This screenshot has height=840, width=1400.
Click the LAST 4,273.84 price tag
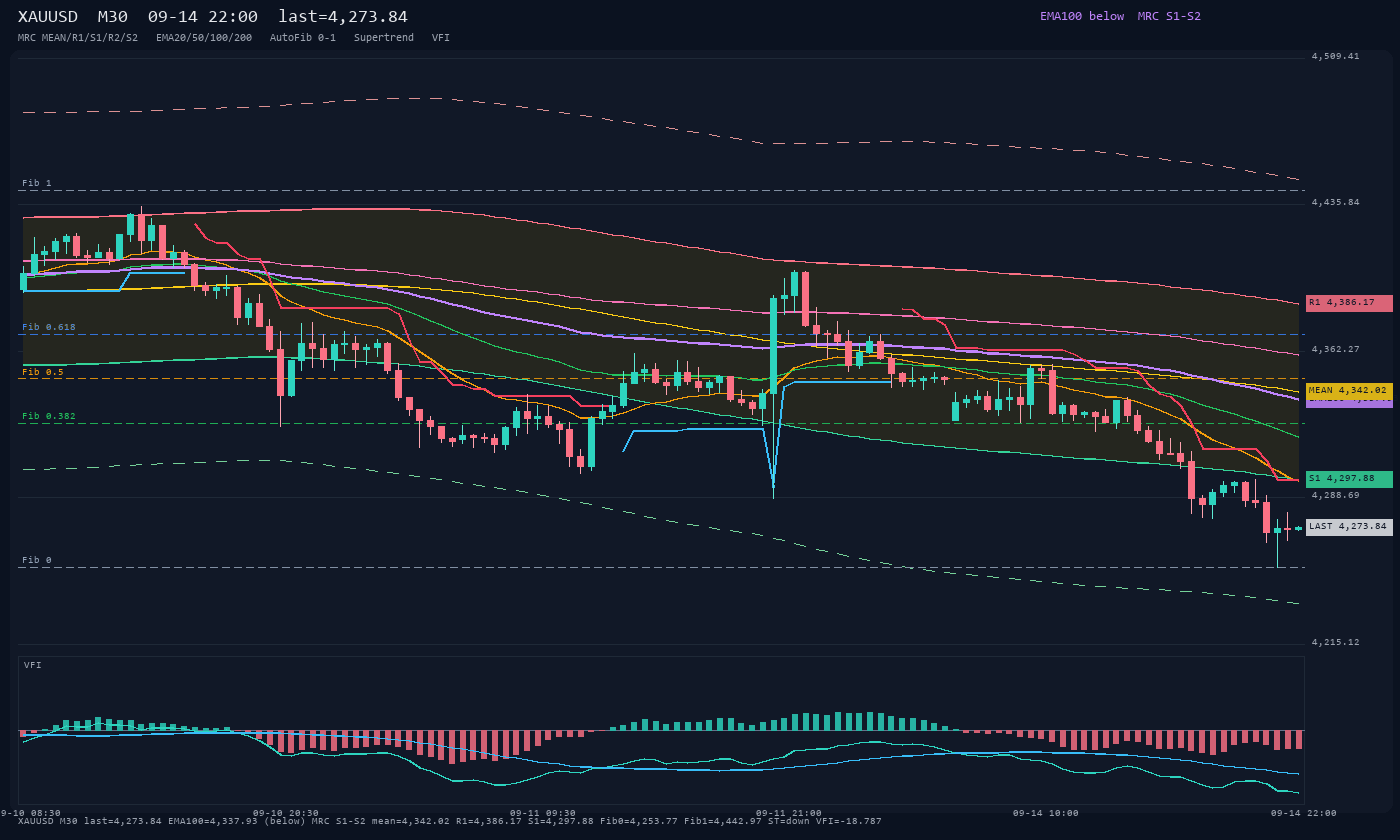tap(1349, 527)
